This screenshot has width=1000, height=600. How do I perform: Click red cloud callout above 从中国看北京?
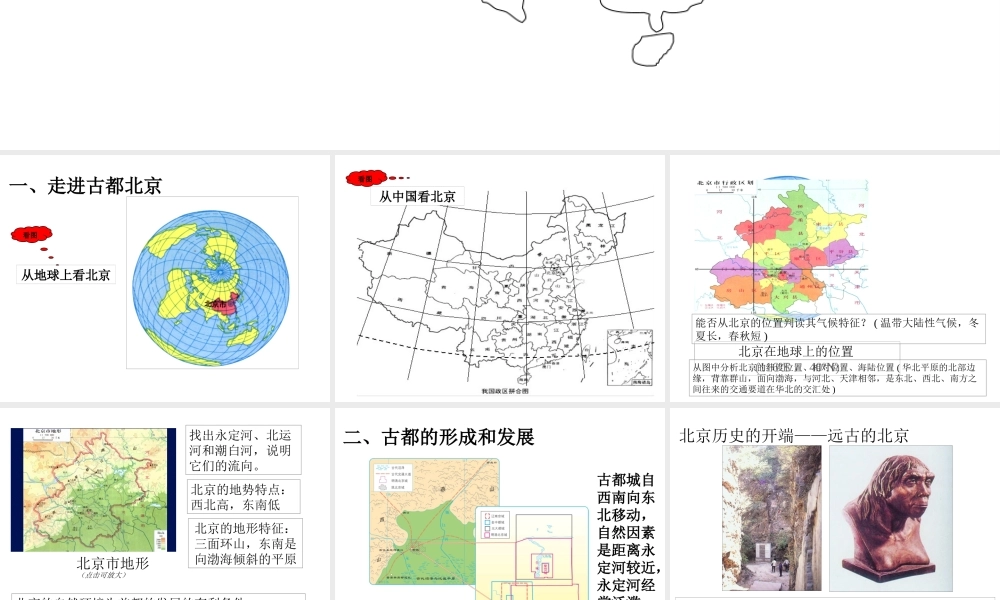(x=367, y=179)
